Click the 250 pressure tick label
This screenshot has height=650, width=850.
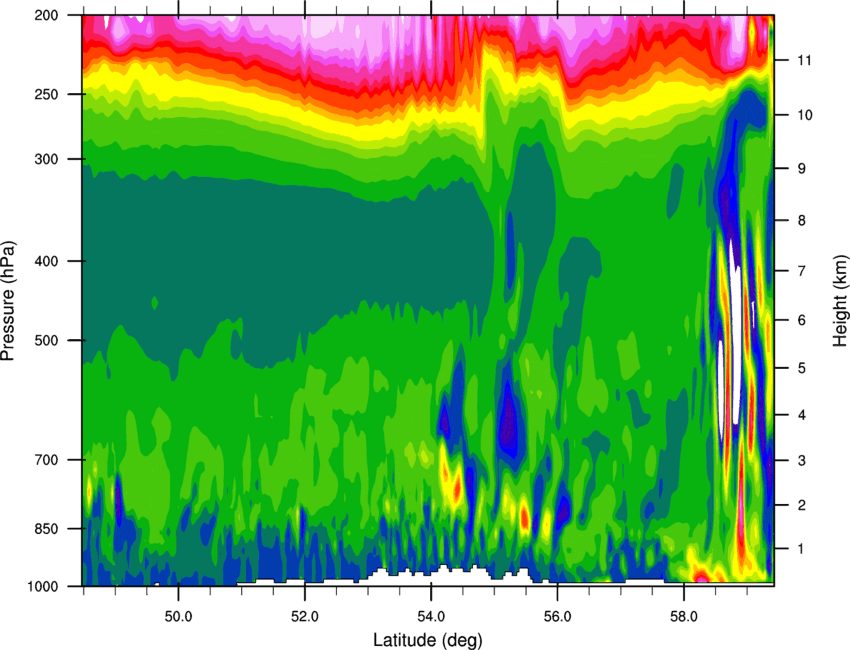tap(48, 94)
